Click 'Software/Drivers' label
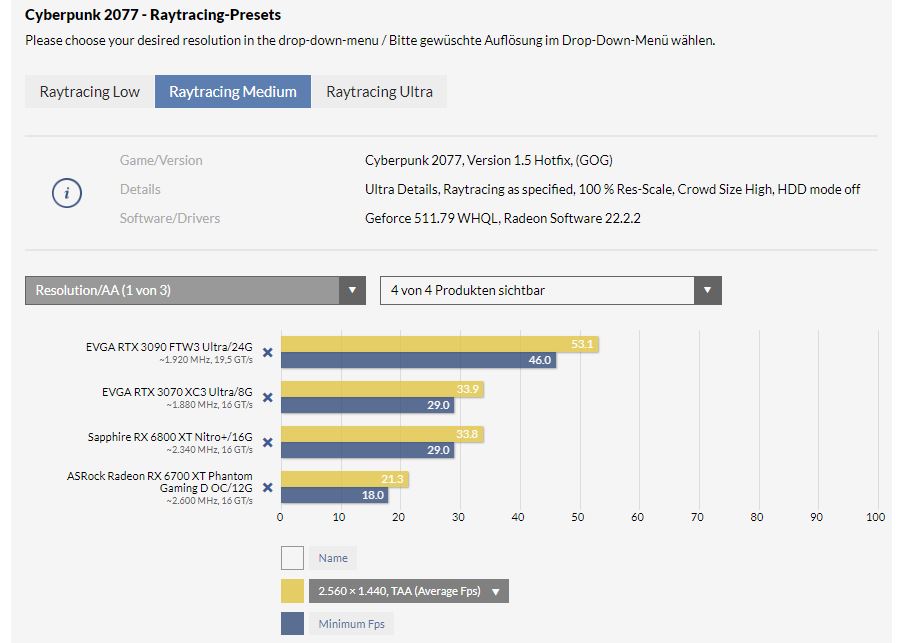This screenshot has width=901, height=643. (x=170, y=218)
